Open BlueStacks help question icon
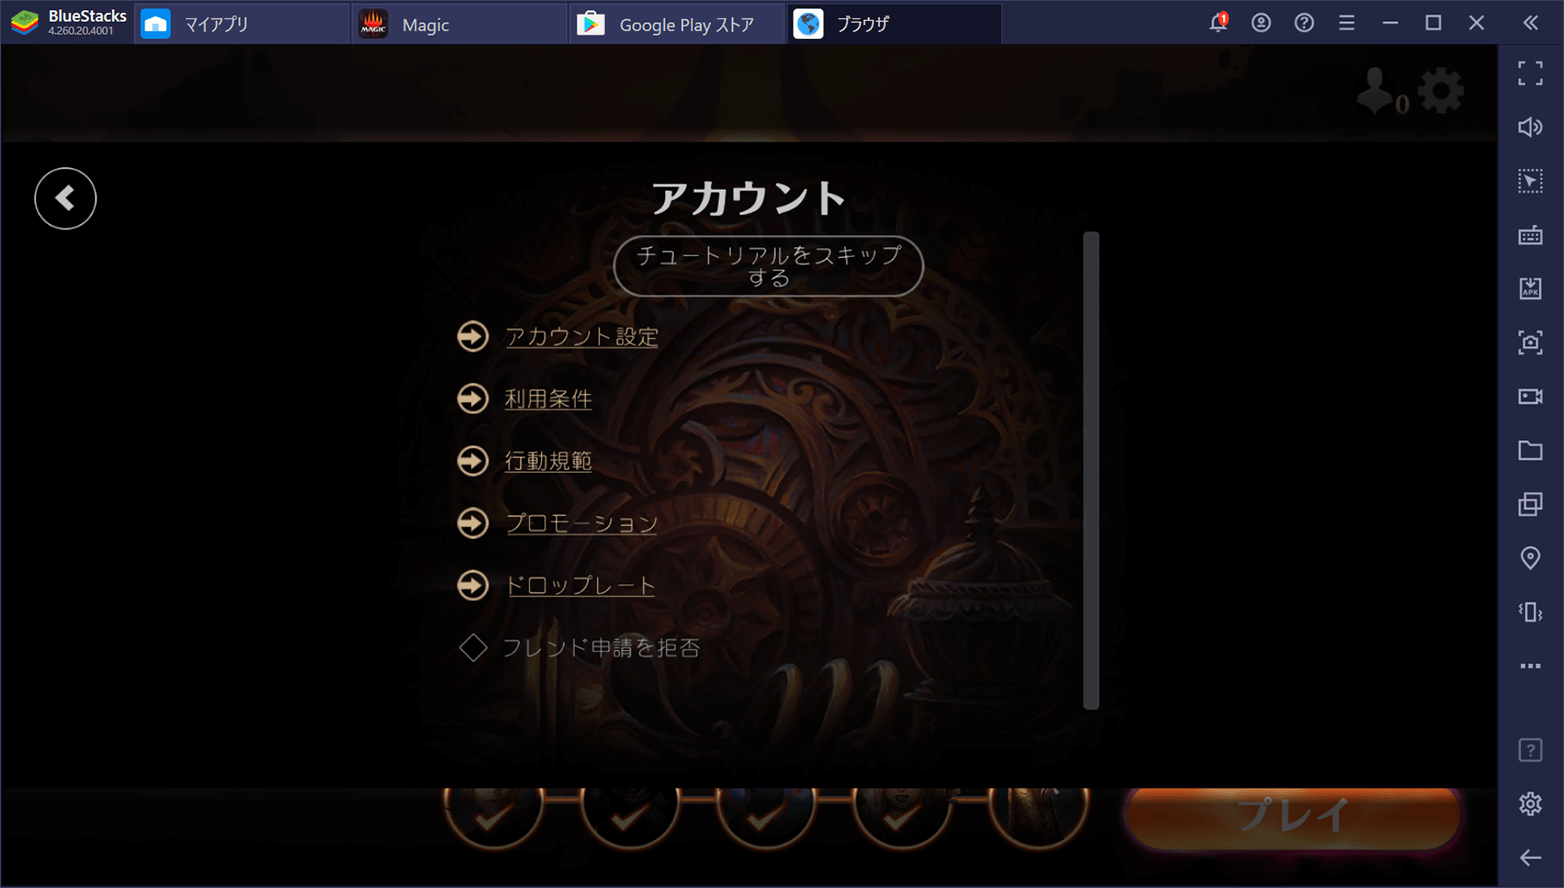The height and width of the screenshot is (888, 1564). point(1304,22)
